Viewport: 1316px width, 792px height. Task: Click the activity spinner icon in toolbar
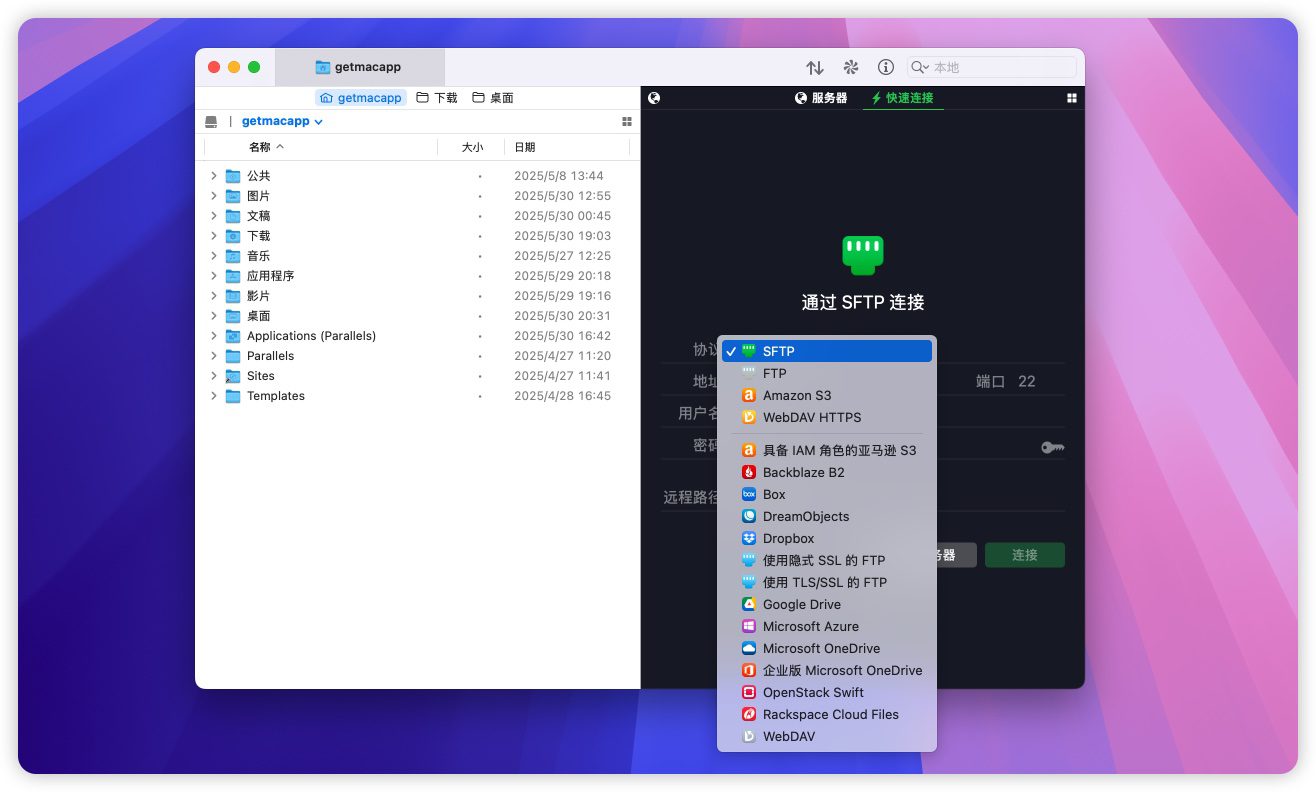point(851,68)
